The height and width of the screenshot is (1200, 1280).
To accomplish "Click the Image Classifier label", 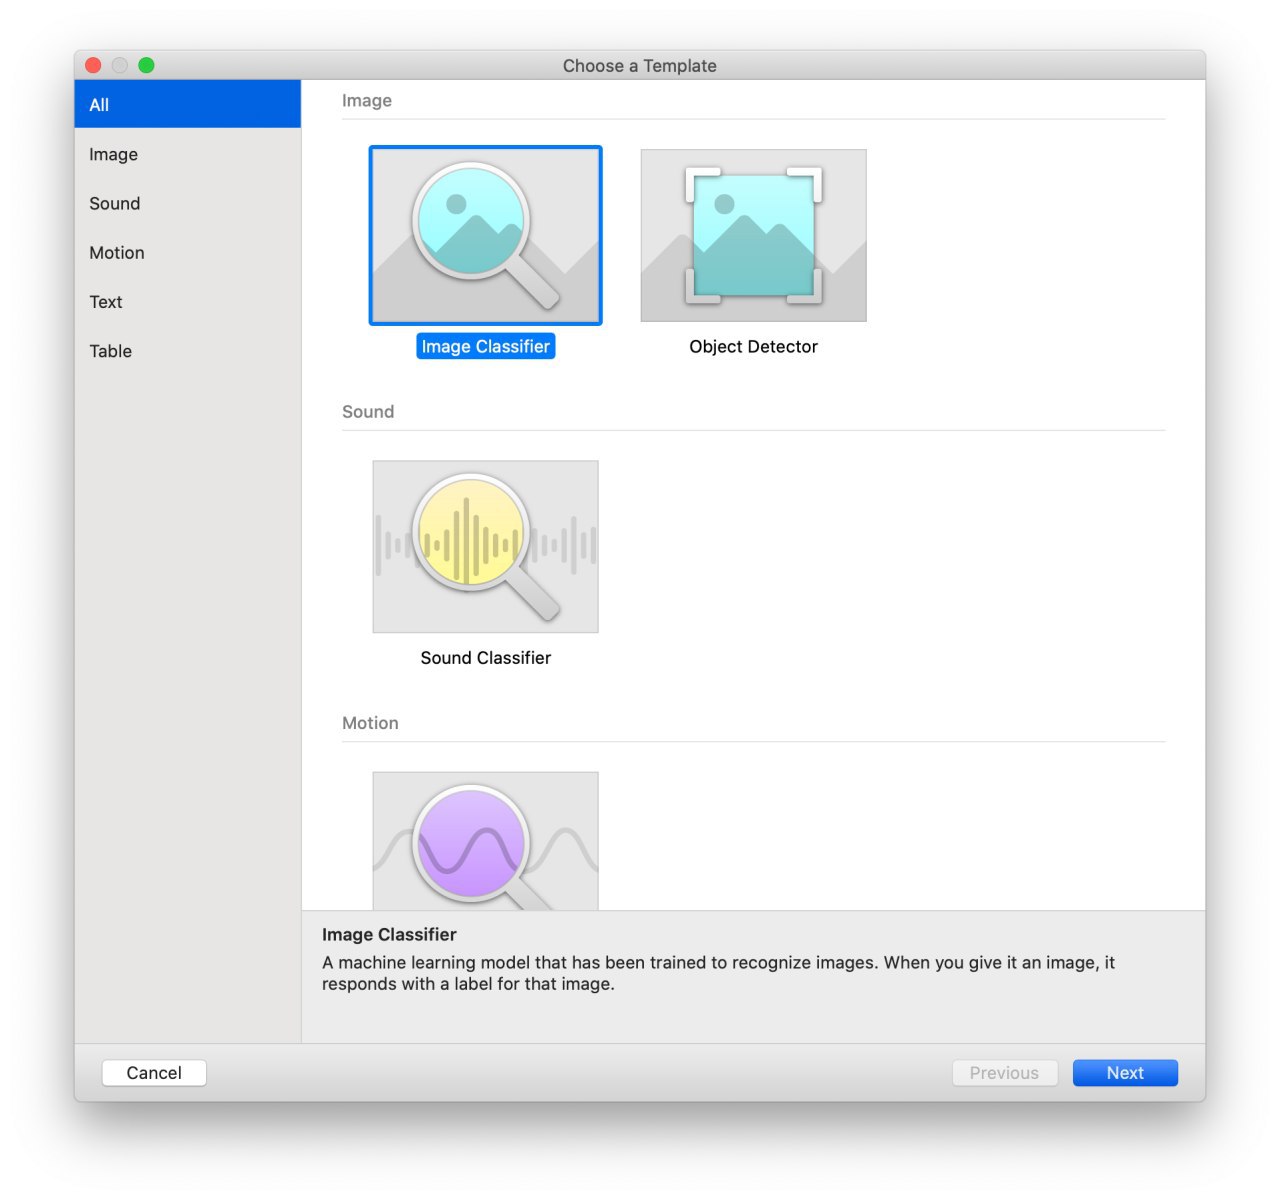I will click(x=486, y=346).
